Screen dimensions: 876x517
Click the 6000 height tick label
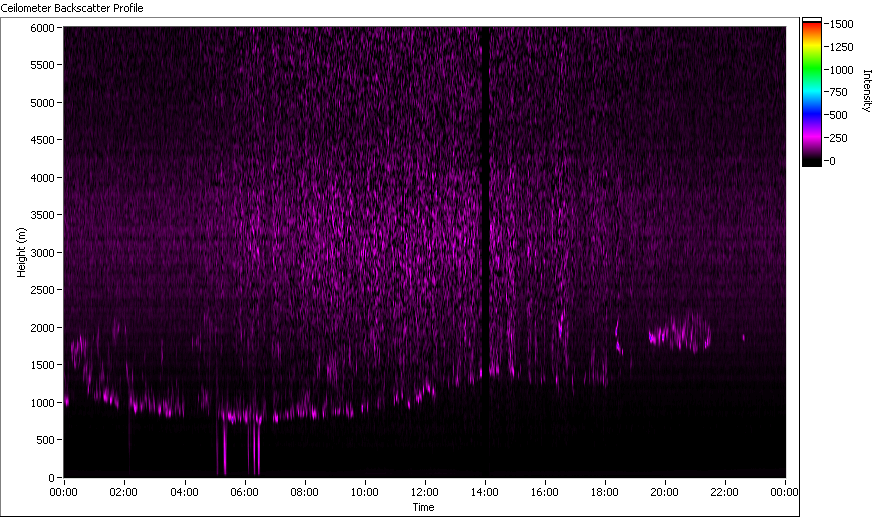42,28
